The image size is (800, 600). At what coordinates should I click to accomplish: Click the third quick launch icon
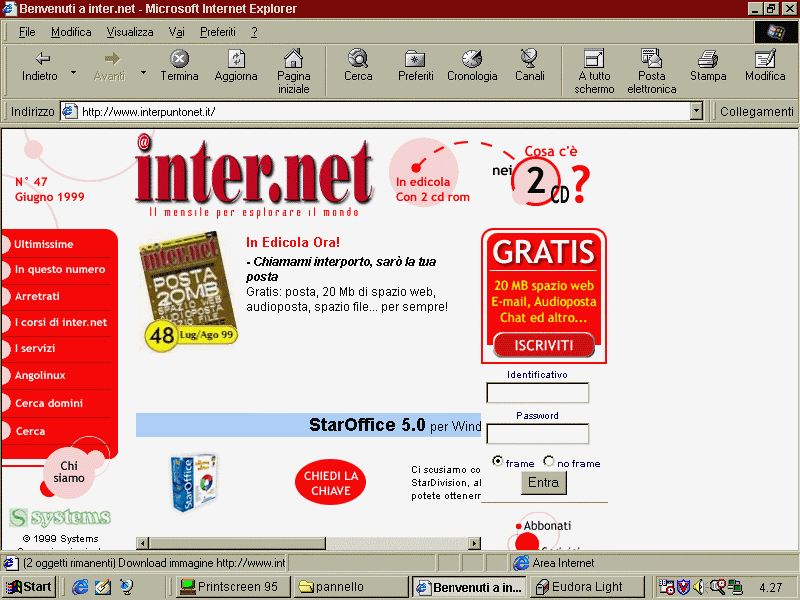[126, 587]
